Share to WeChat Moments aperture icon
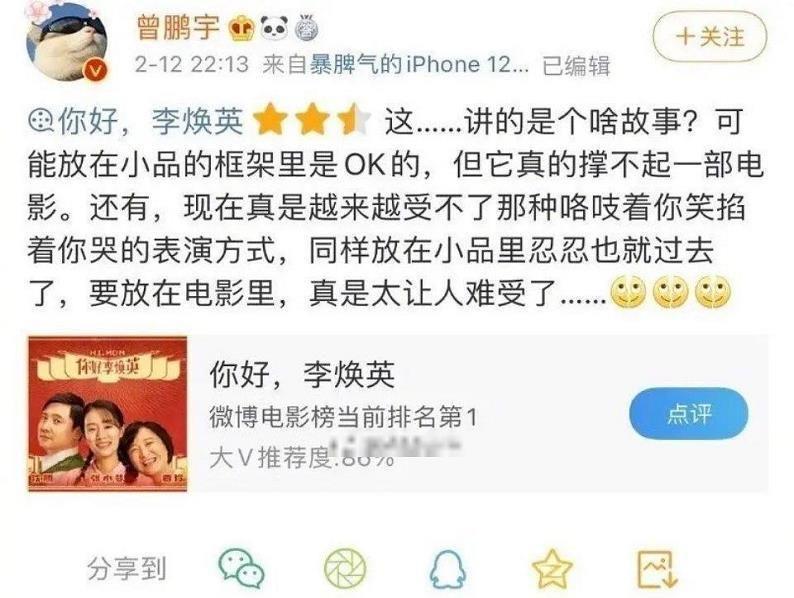Image resolution: width=794 pixels, height=598 pixels. coord(345,568)
